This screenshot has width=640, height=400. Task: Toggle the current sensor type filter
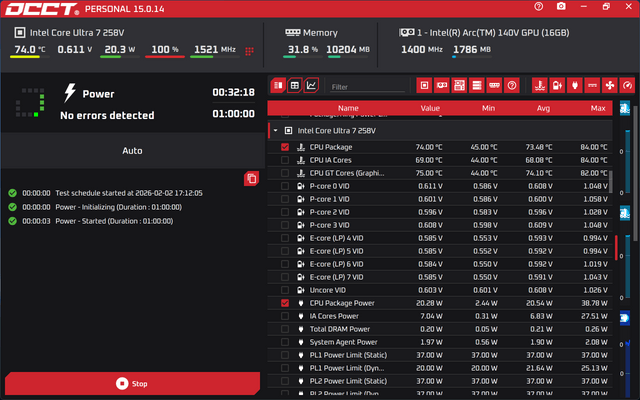coord(592,85)
